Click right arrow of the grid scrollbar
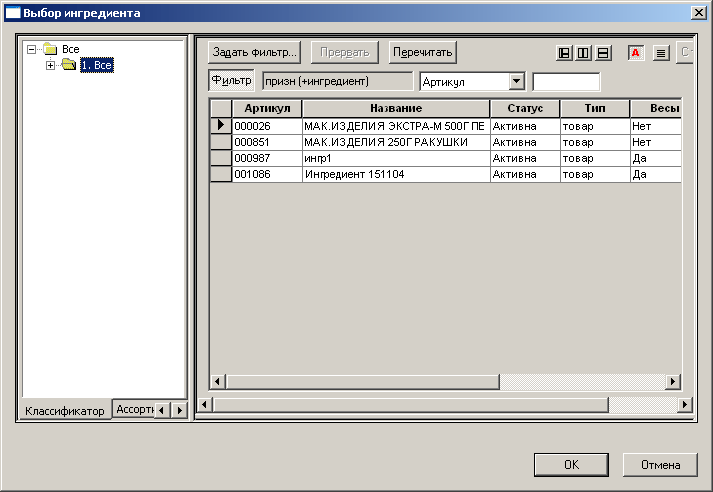 pyautogui.click(x=673, y=382)
